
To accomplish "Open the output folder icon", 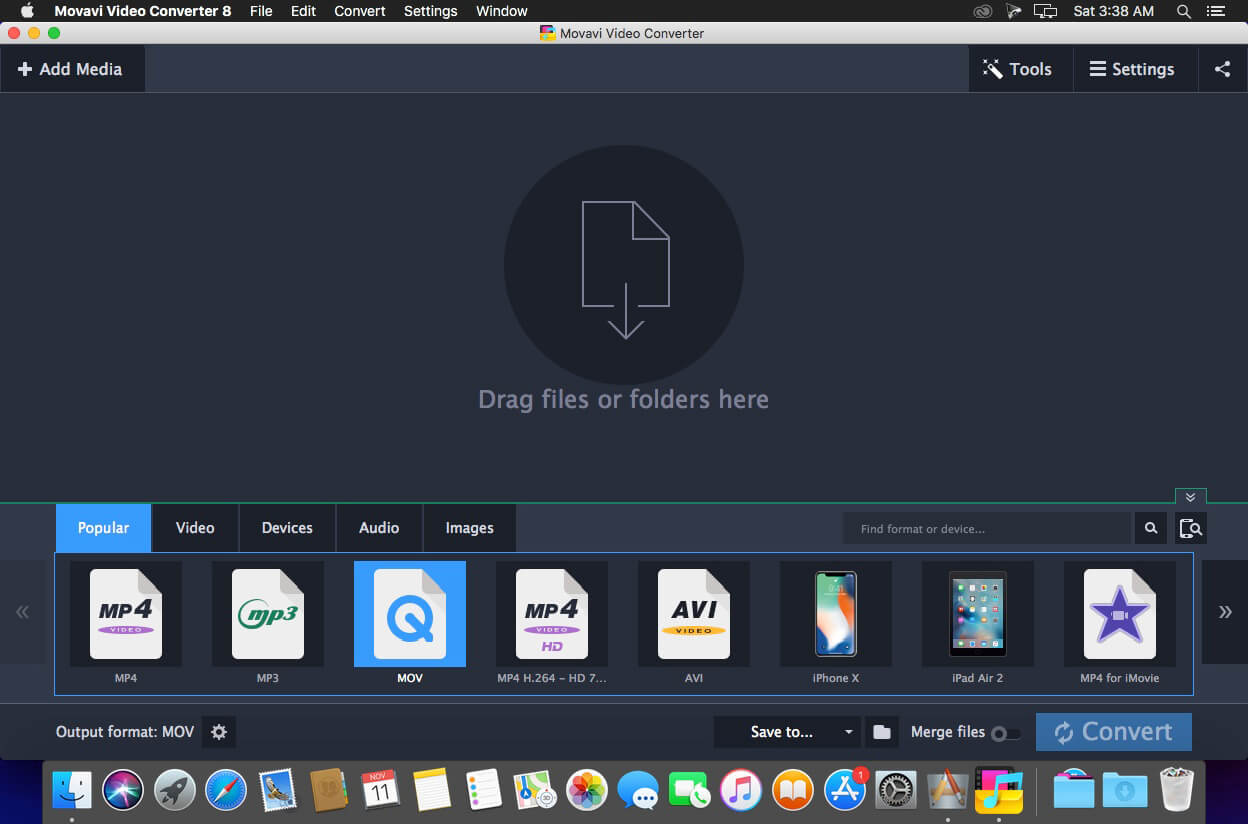I will [x=881, y=732].
